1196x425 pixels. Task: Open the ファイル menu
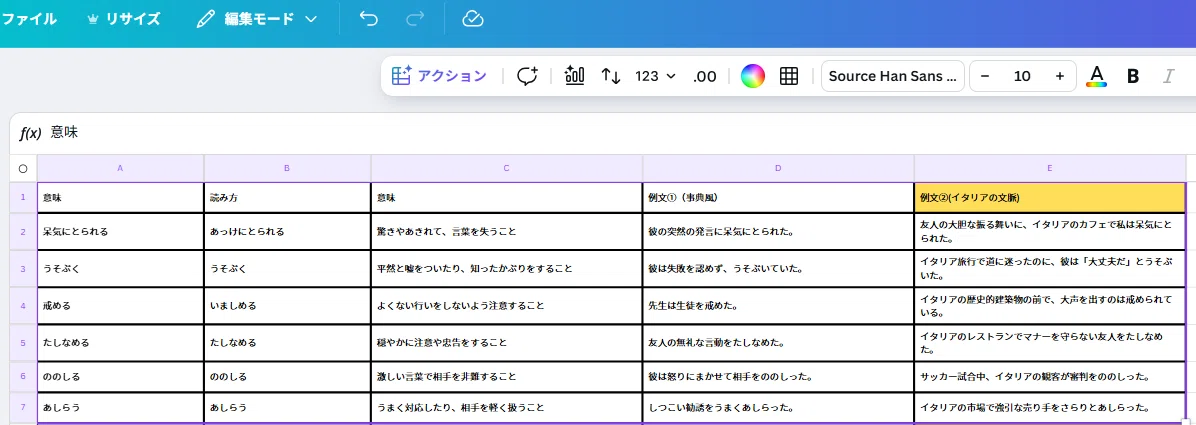[x=29, y=20]
